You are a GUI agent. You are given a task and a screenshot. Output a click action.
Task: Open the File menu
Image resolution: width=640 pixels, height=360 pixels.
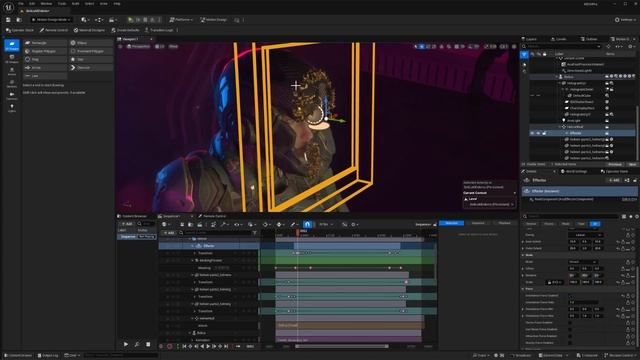tap(21, 4)
